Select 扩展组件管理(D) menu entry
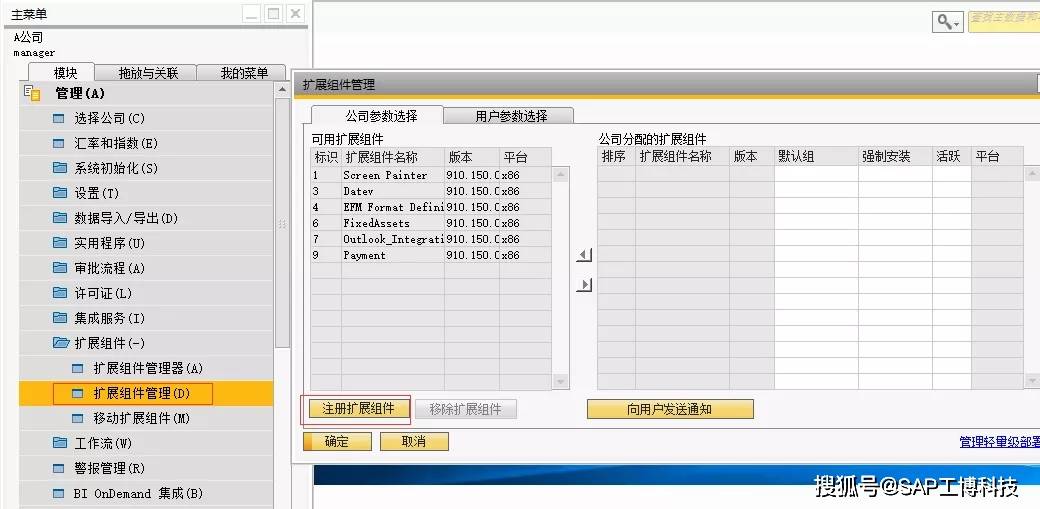This screenshot has height=509, width=1040. tap(146, 394)
